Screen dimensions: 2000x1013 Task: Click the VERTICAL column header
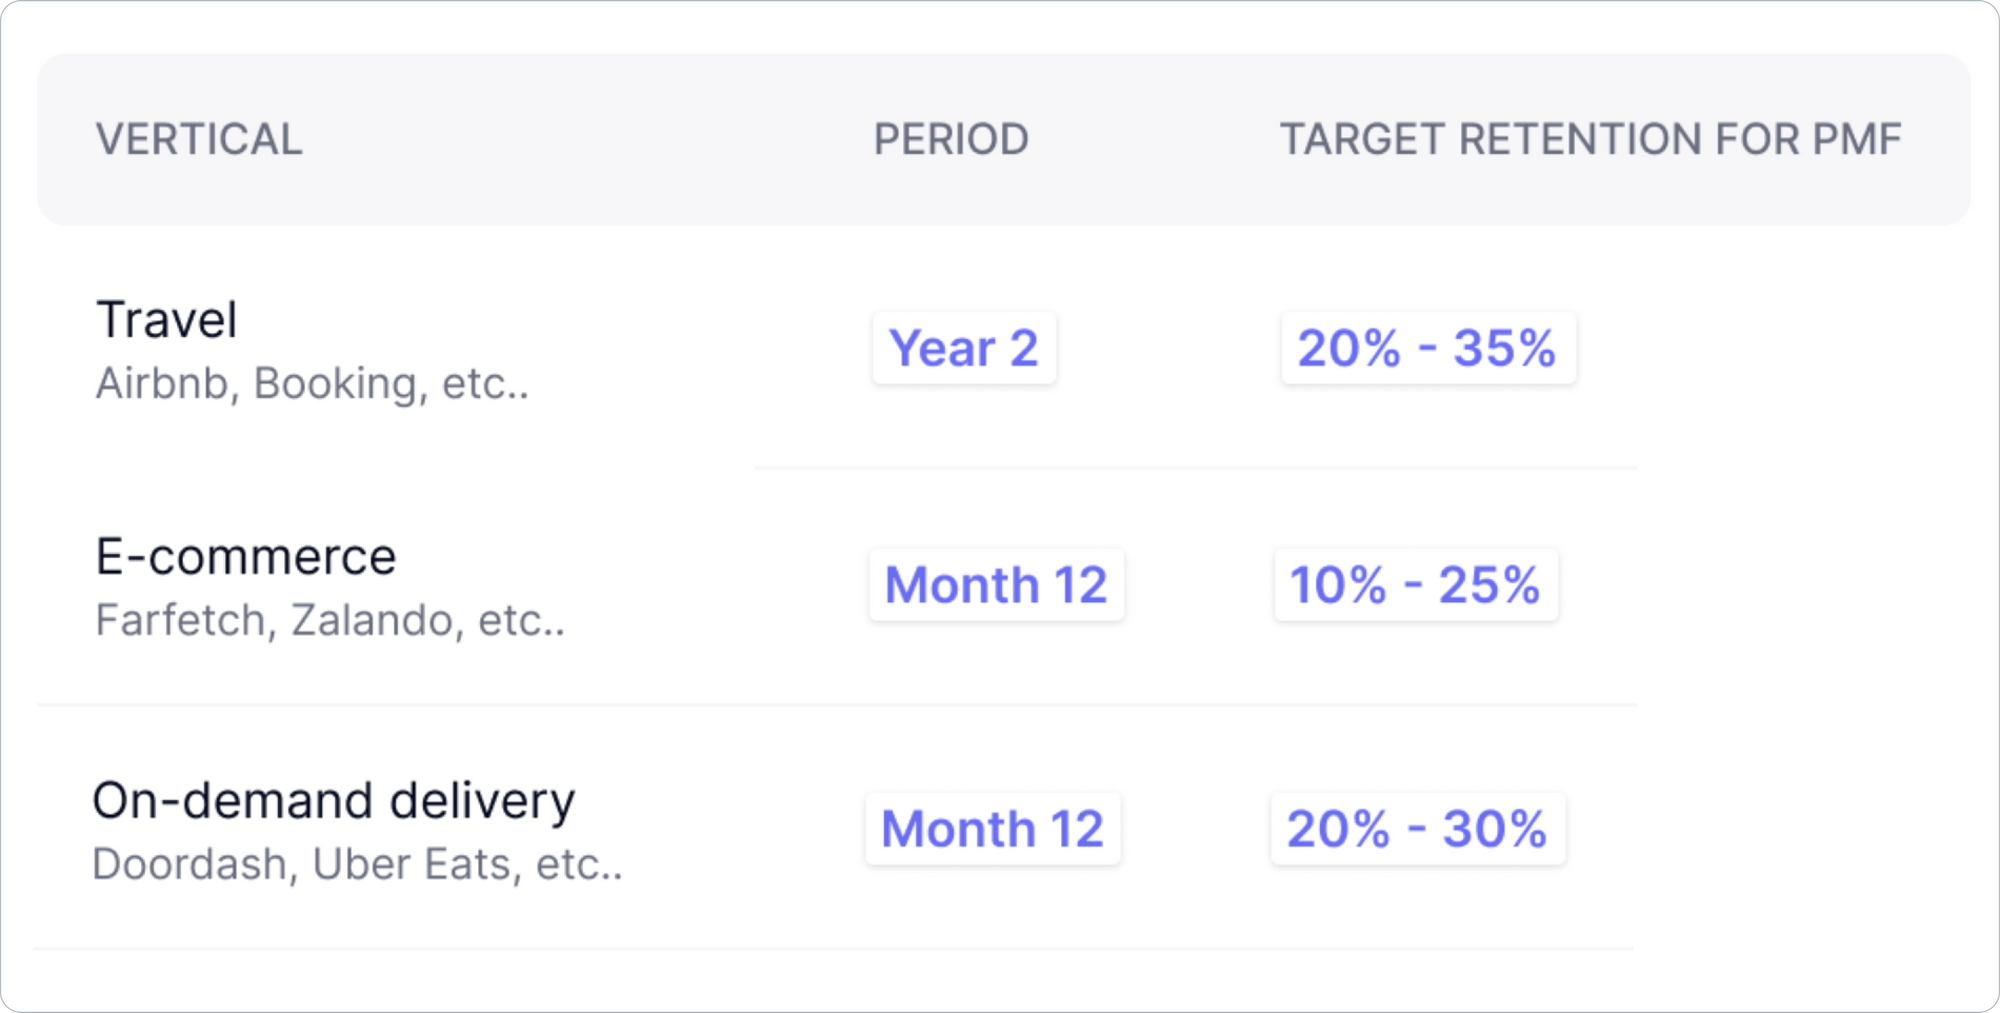199,139
